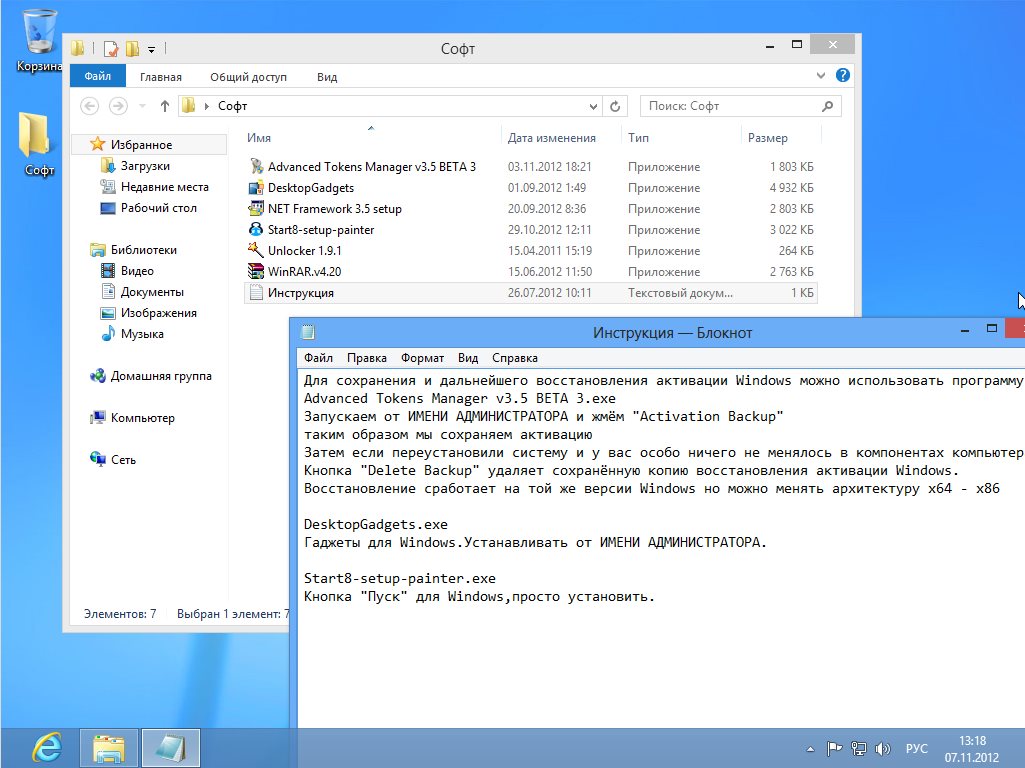
Task: Switch РУС input language indicator
Action: pos(916,749)
